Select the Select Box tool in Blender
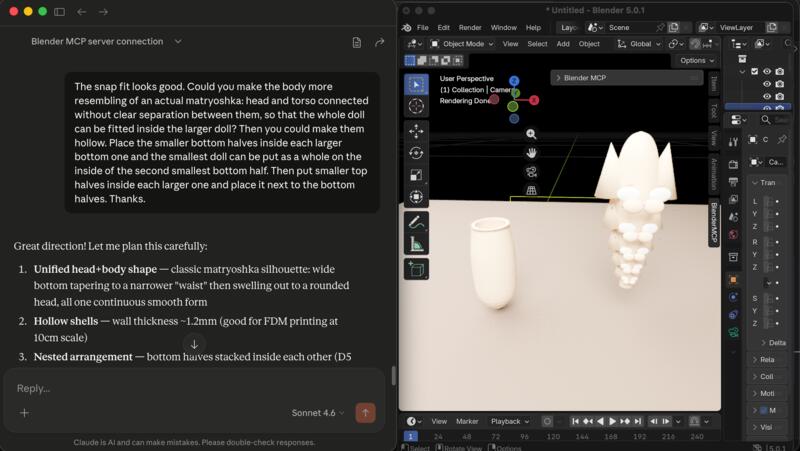This screenshot has width=800, height=451. tap(416, 84)
